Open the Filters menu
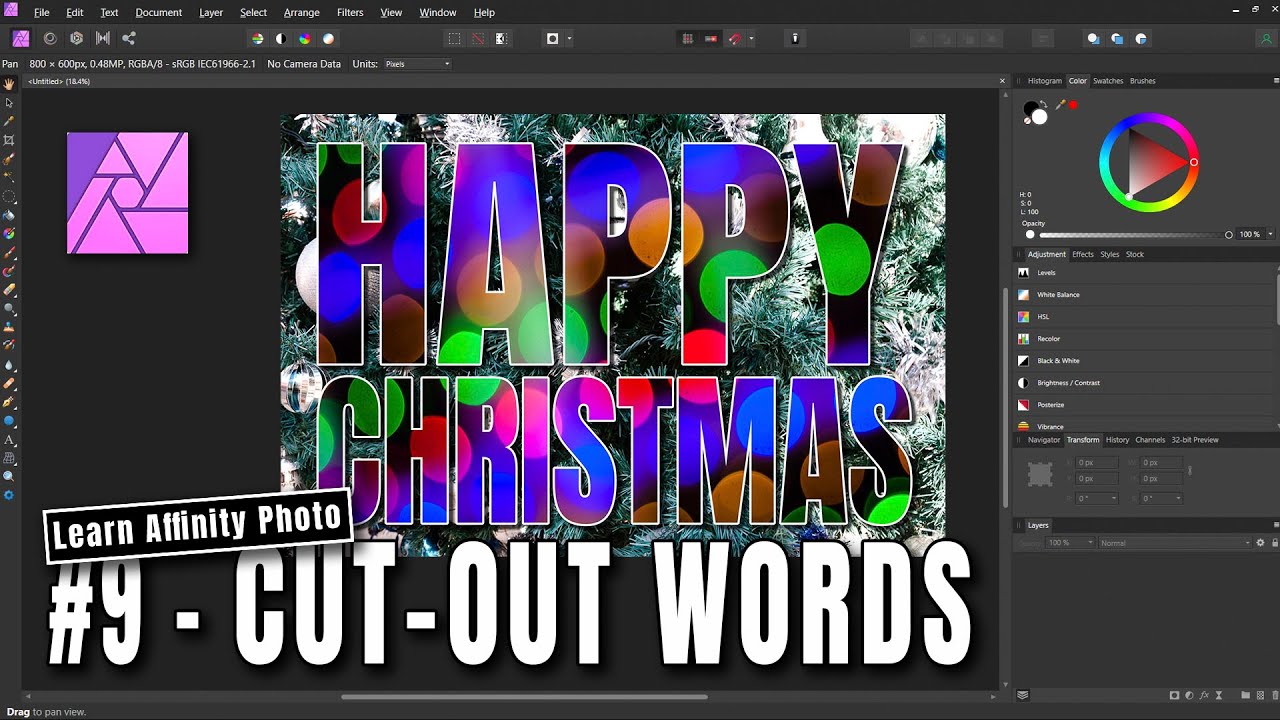 point(350,13)
